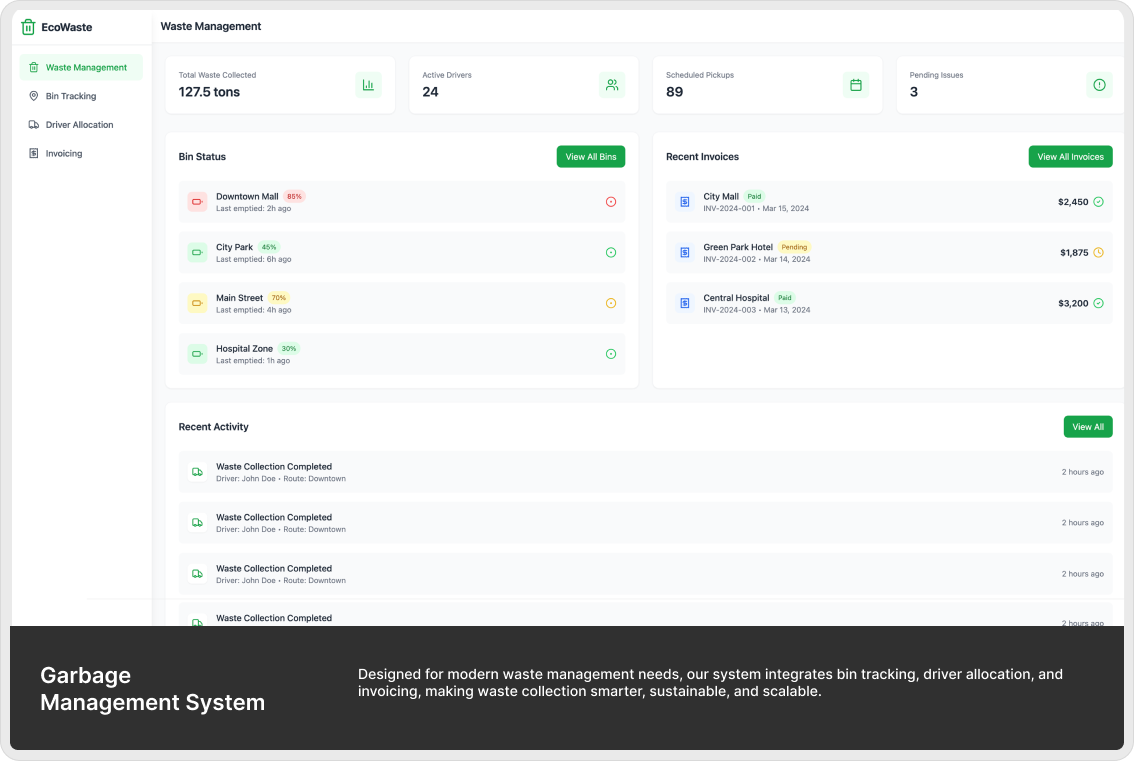This screenshot has width=1134, height=761.
Task: Click the Waste Management page title
Action: pyautogui.click(x=210, y=26)
